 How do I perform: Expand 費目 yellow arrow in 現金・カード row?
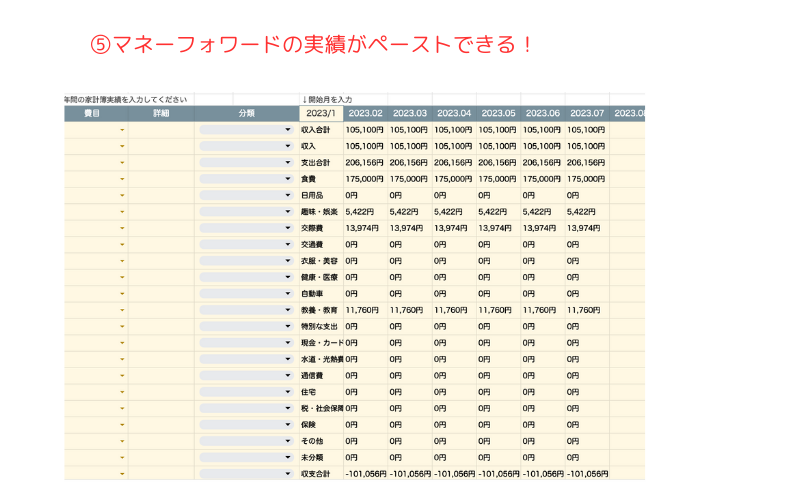[x=122, y=343]
